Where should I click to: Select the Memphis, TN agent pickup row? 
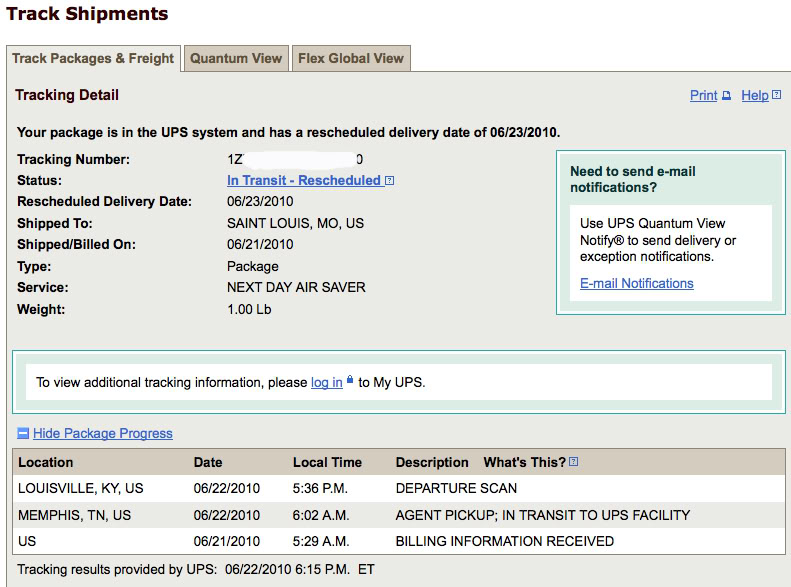tap(398, 515)
